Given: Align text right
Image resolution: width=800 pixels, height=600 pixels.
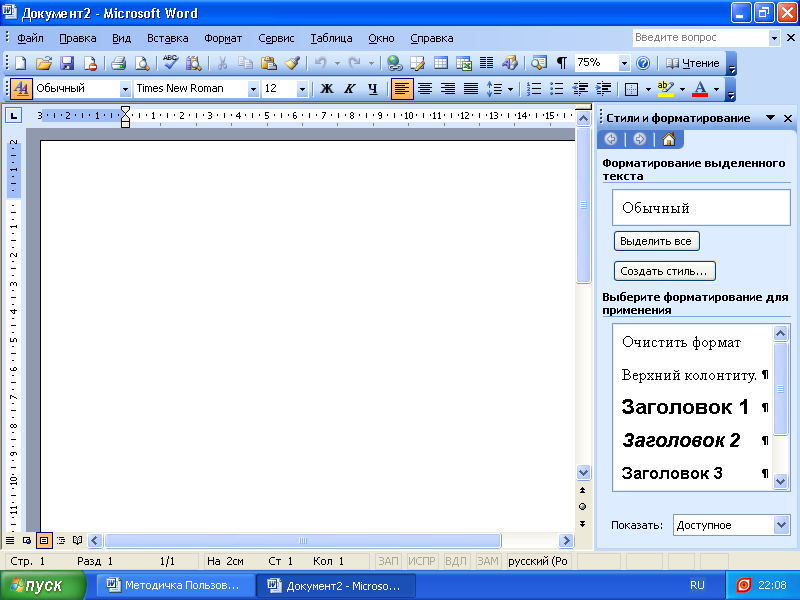Looking at the screenshot, I should [448, 89].
